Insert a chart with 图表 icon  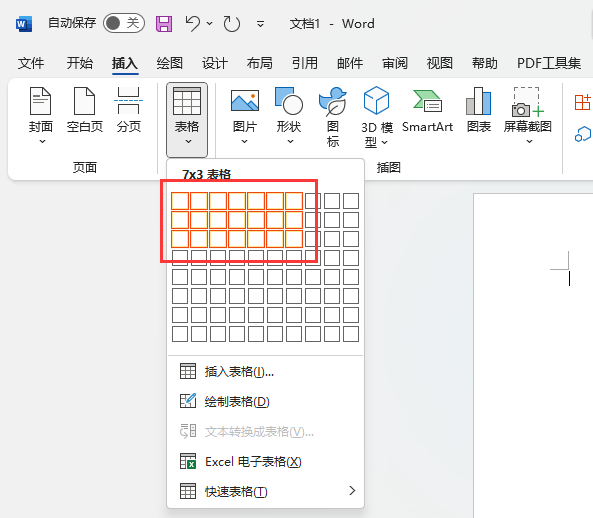(x=478, y=110)
